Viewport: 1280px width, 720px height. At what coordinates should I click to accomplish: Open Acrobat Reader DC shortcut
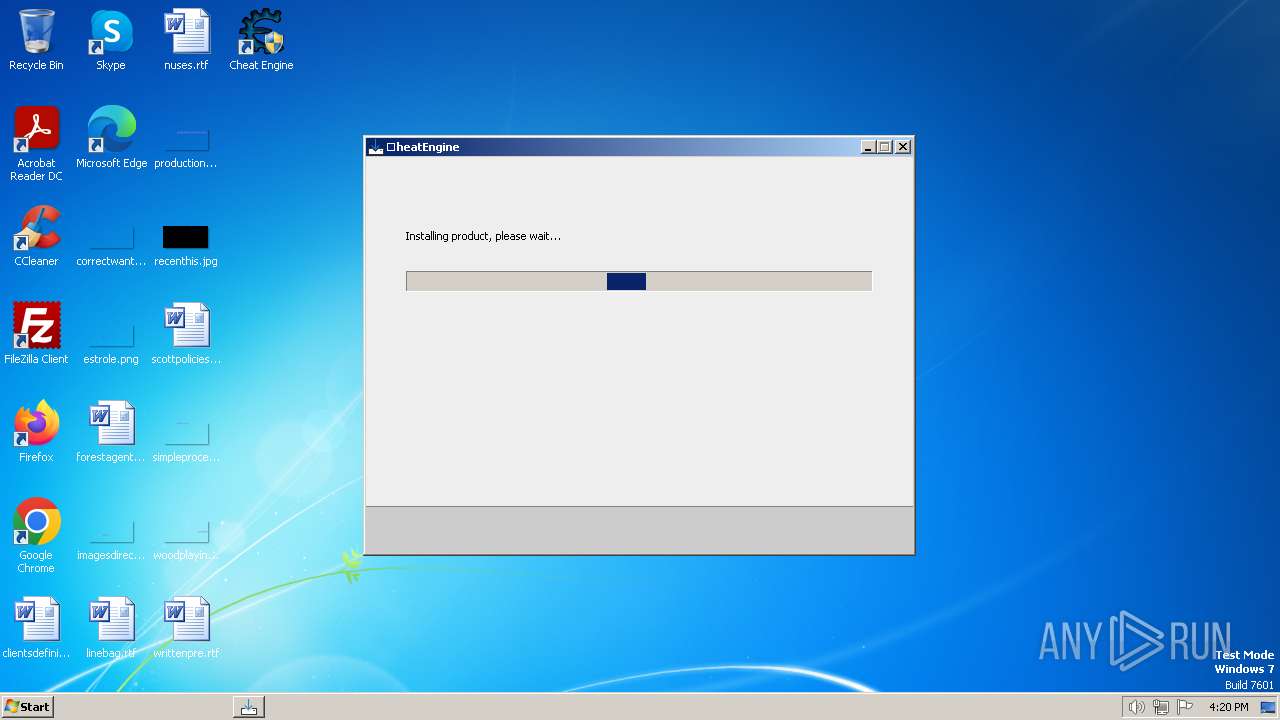click(36, 144)
